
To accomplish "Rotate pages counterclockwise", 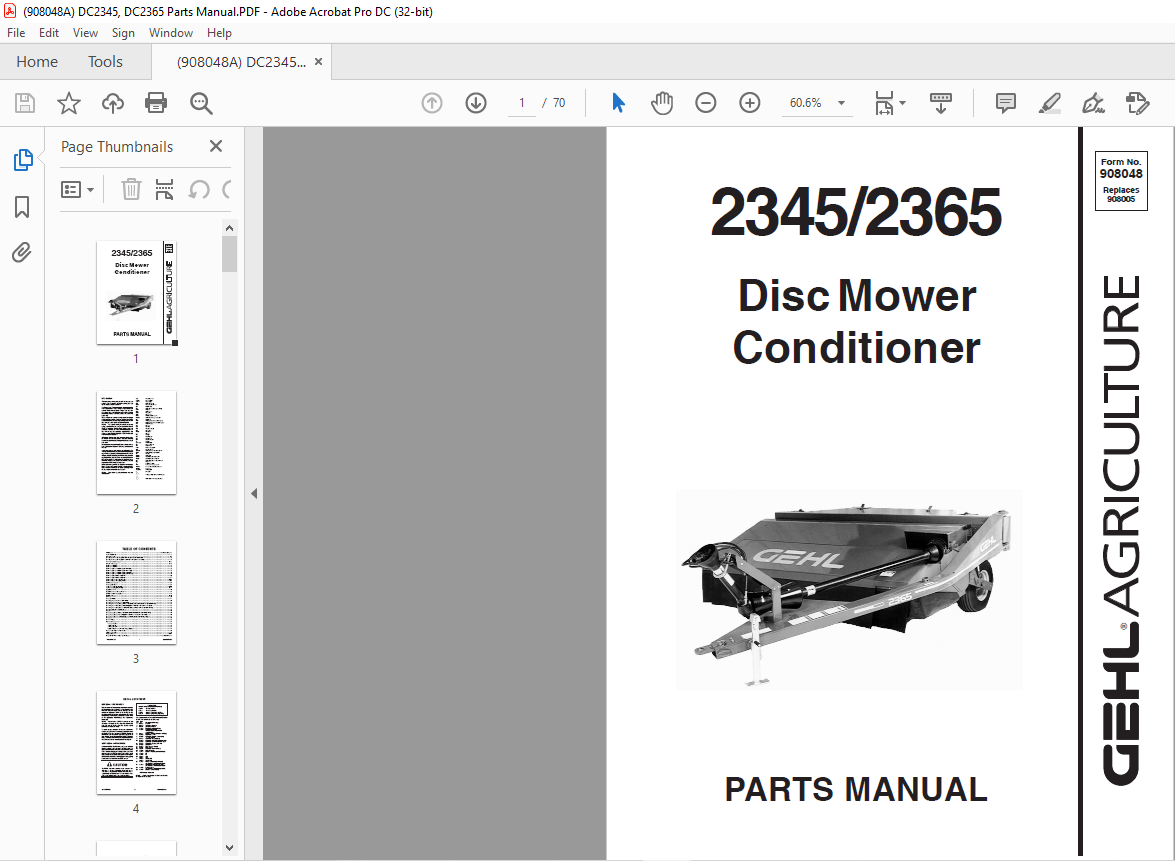I will point(199,190).
